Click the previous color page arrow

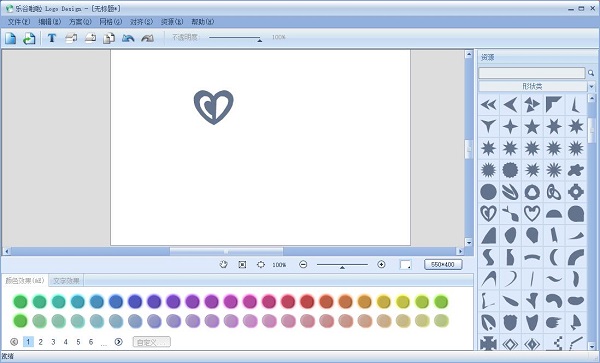[x=14, y=342]
